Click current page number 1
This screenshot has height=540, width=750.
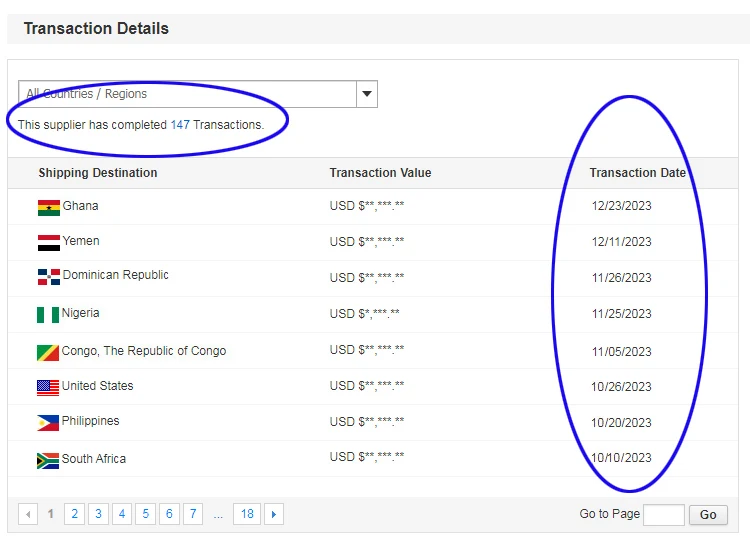50,514
